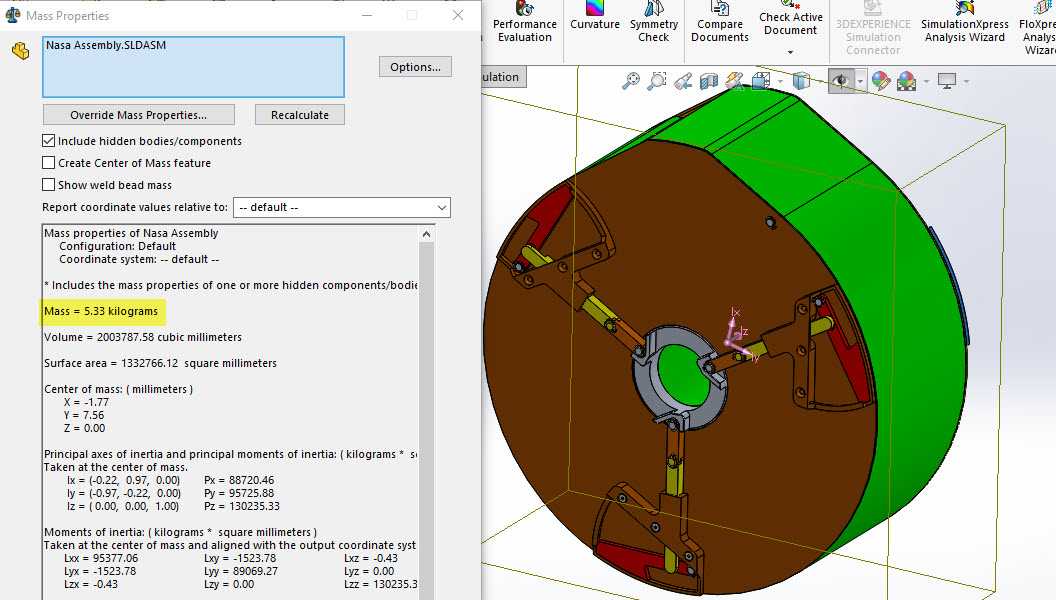This screenshot has width=1056, height=600.
Task: Expand the View Settings monitor dropdown arrow
Action: pyautogui.click(x=966, y=81)
